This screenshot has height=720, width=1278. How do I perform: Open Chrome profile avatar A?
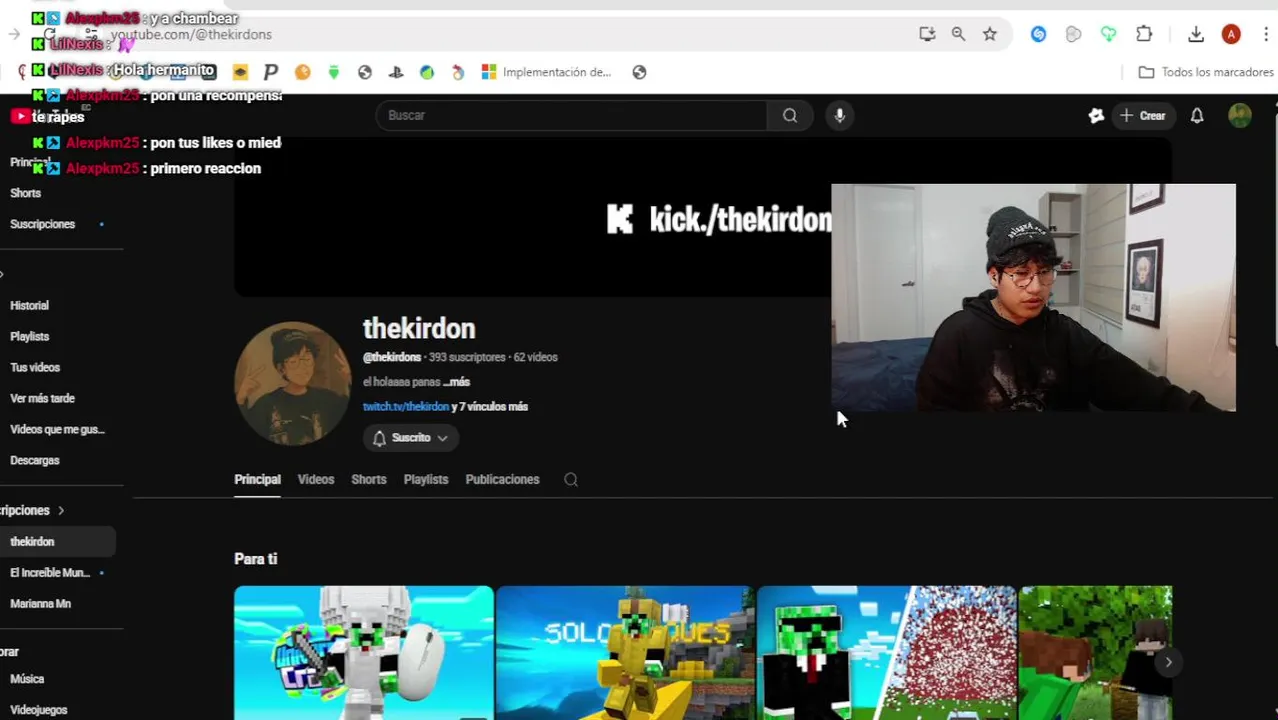tap(1231, 34)
